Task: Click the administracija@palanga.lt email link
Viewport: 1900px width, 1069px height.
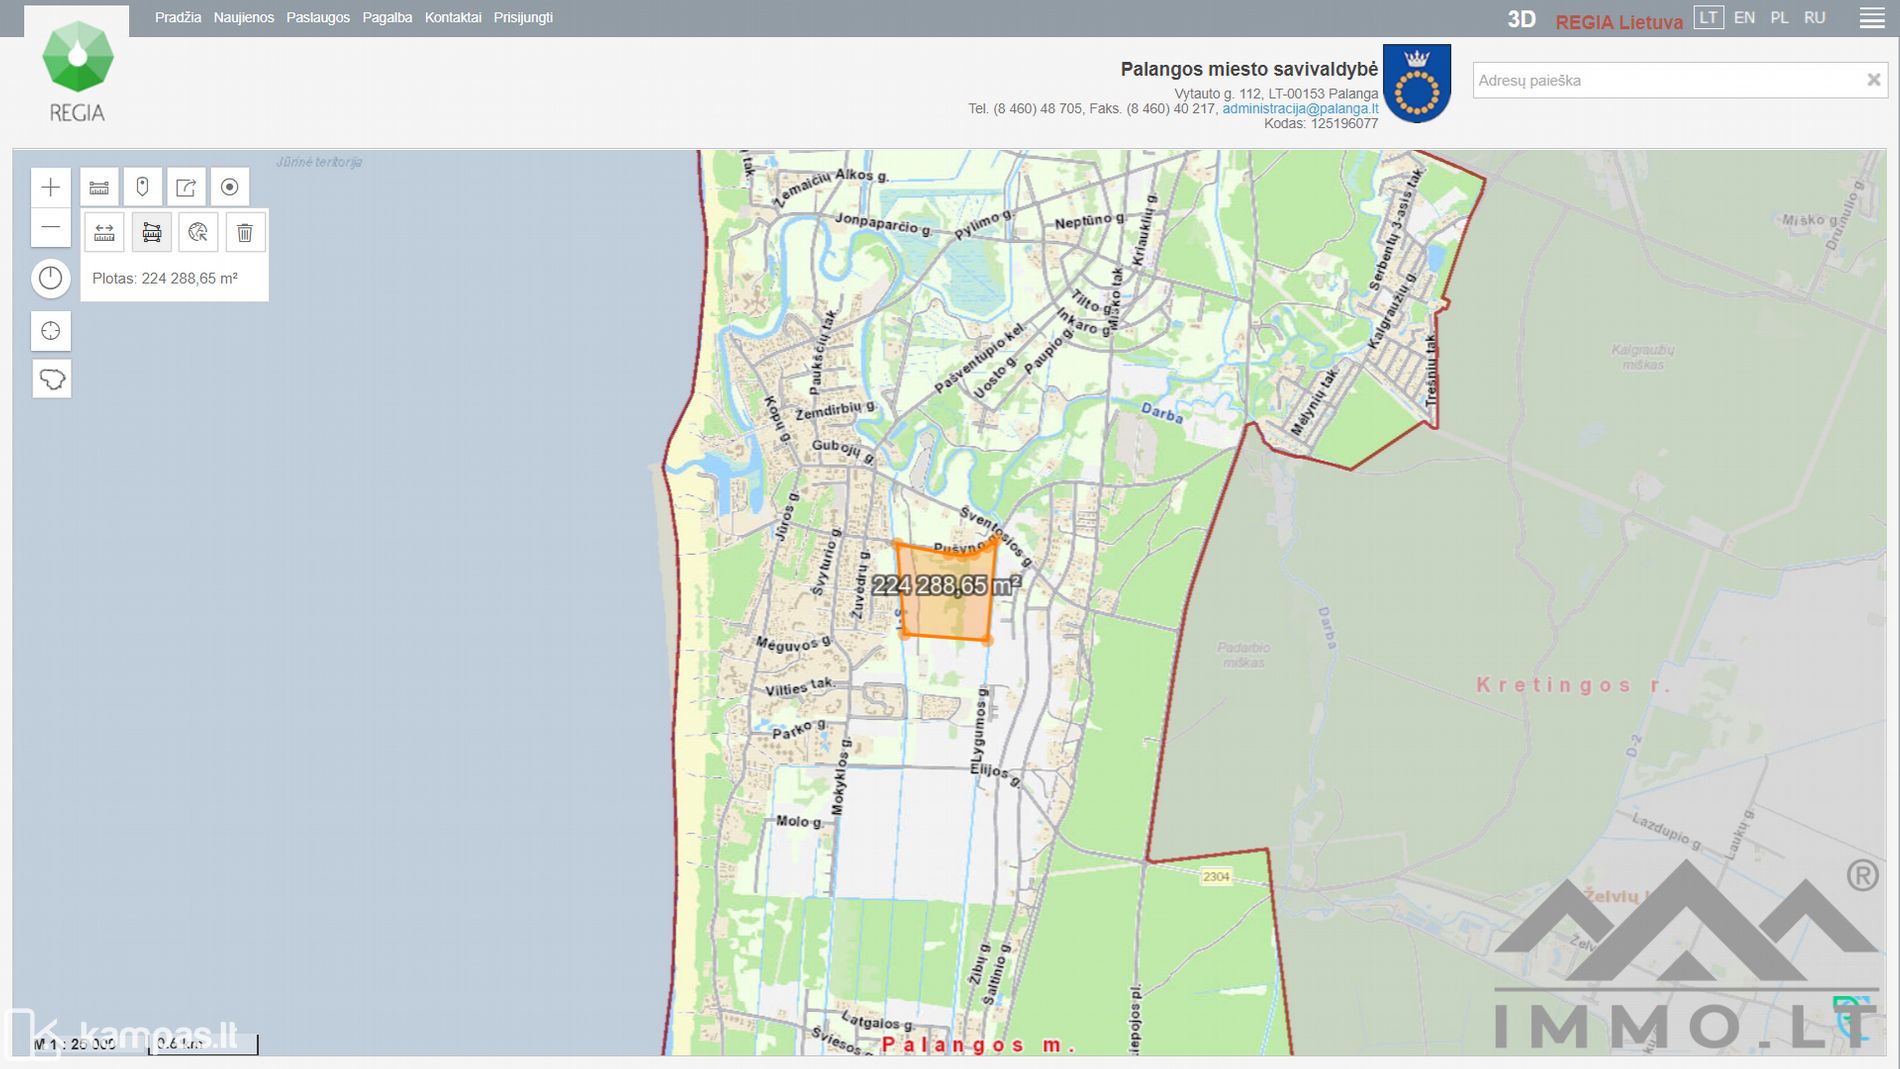Action: [1299, 109]
